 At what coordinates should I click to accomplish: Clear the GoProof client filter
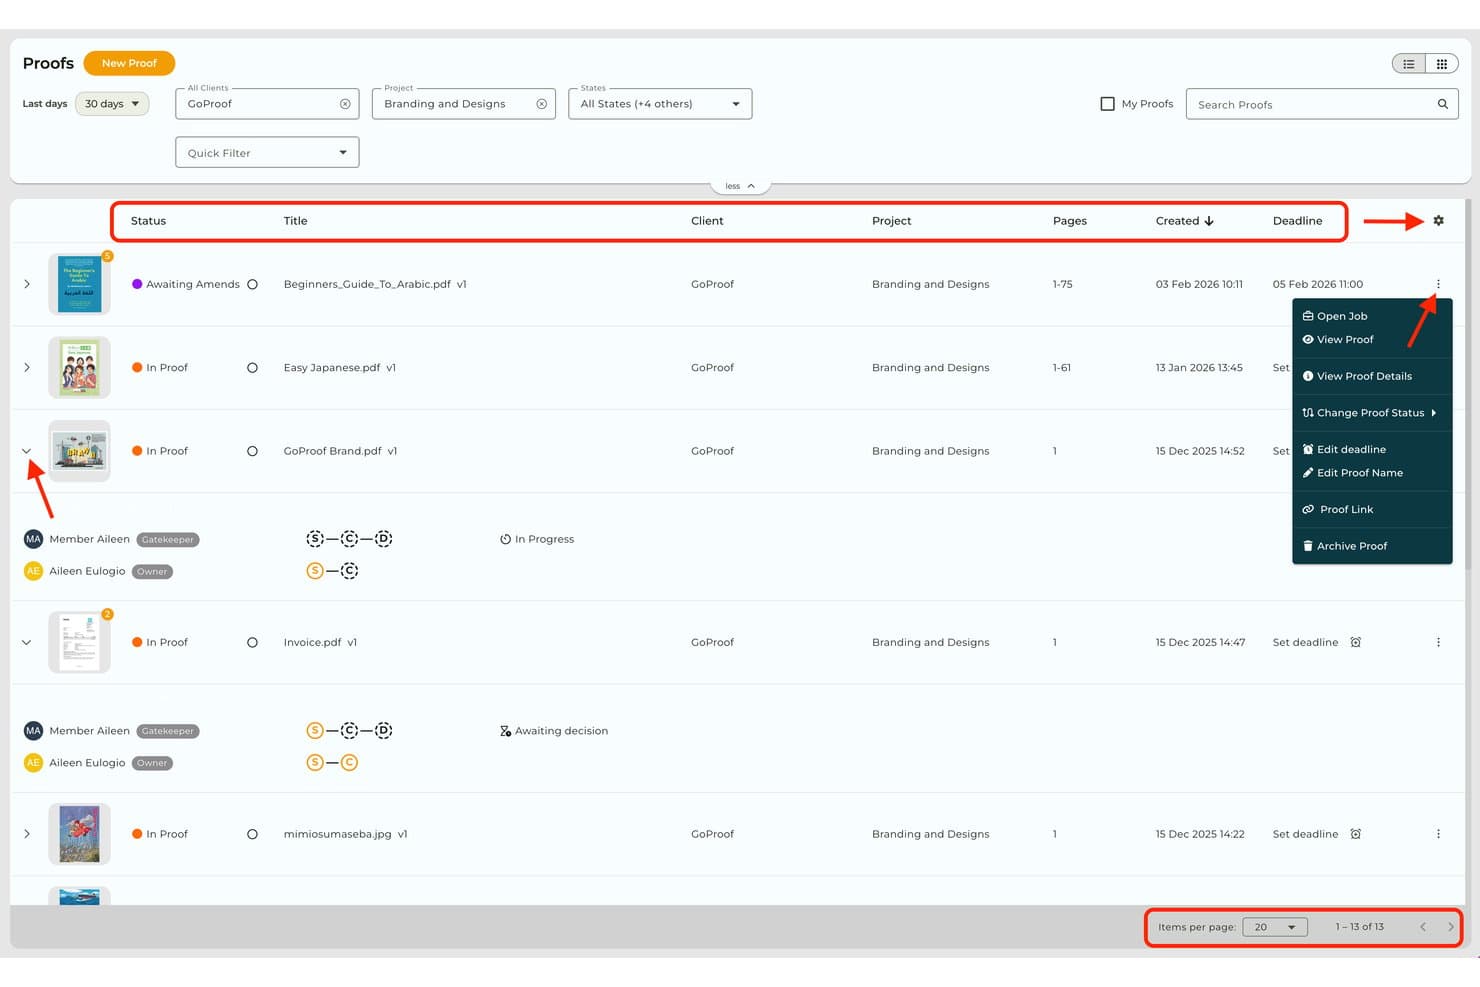pos(345,104)
